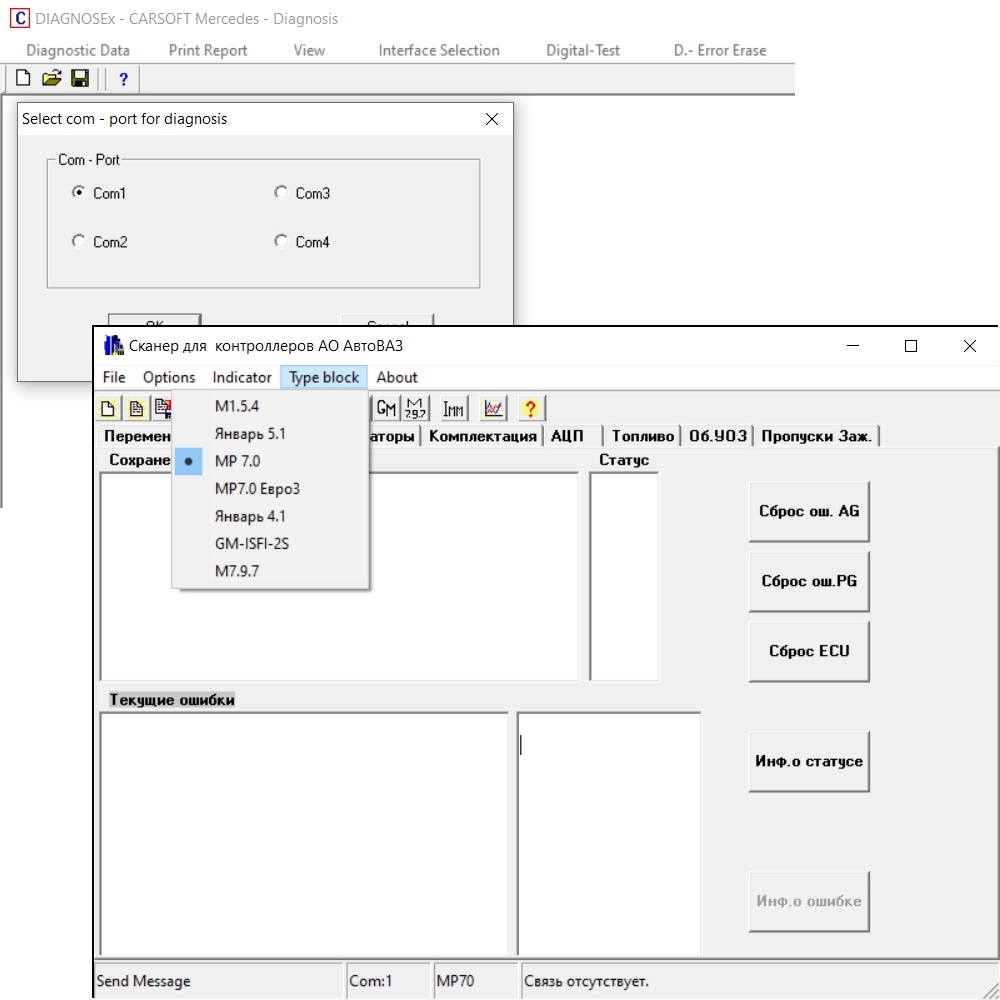Click the New file icon in CARSOFT toolbar

tap(23, 79)
